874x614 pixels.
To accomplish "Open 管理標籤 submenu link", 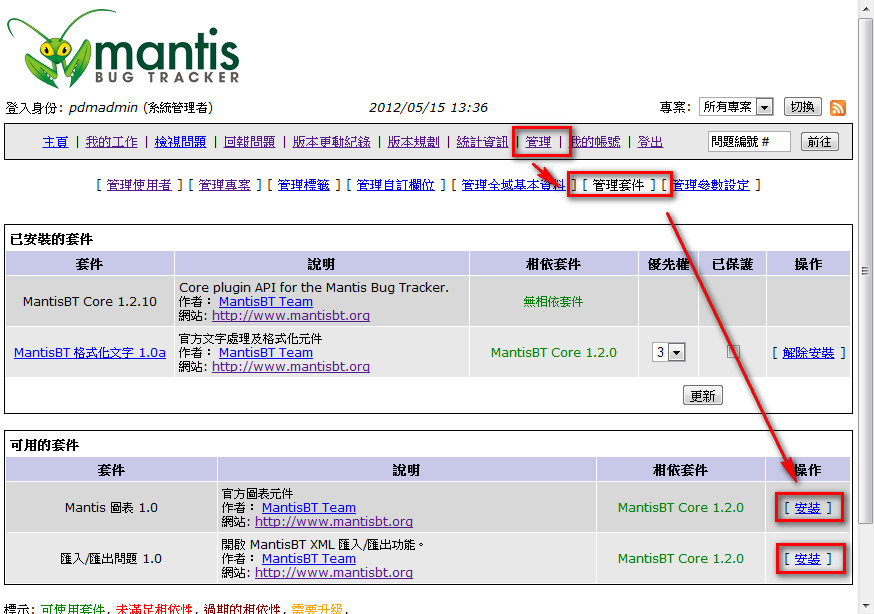I will point(304,185).
